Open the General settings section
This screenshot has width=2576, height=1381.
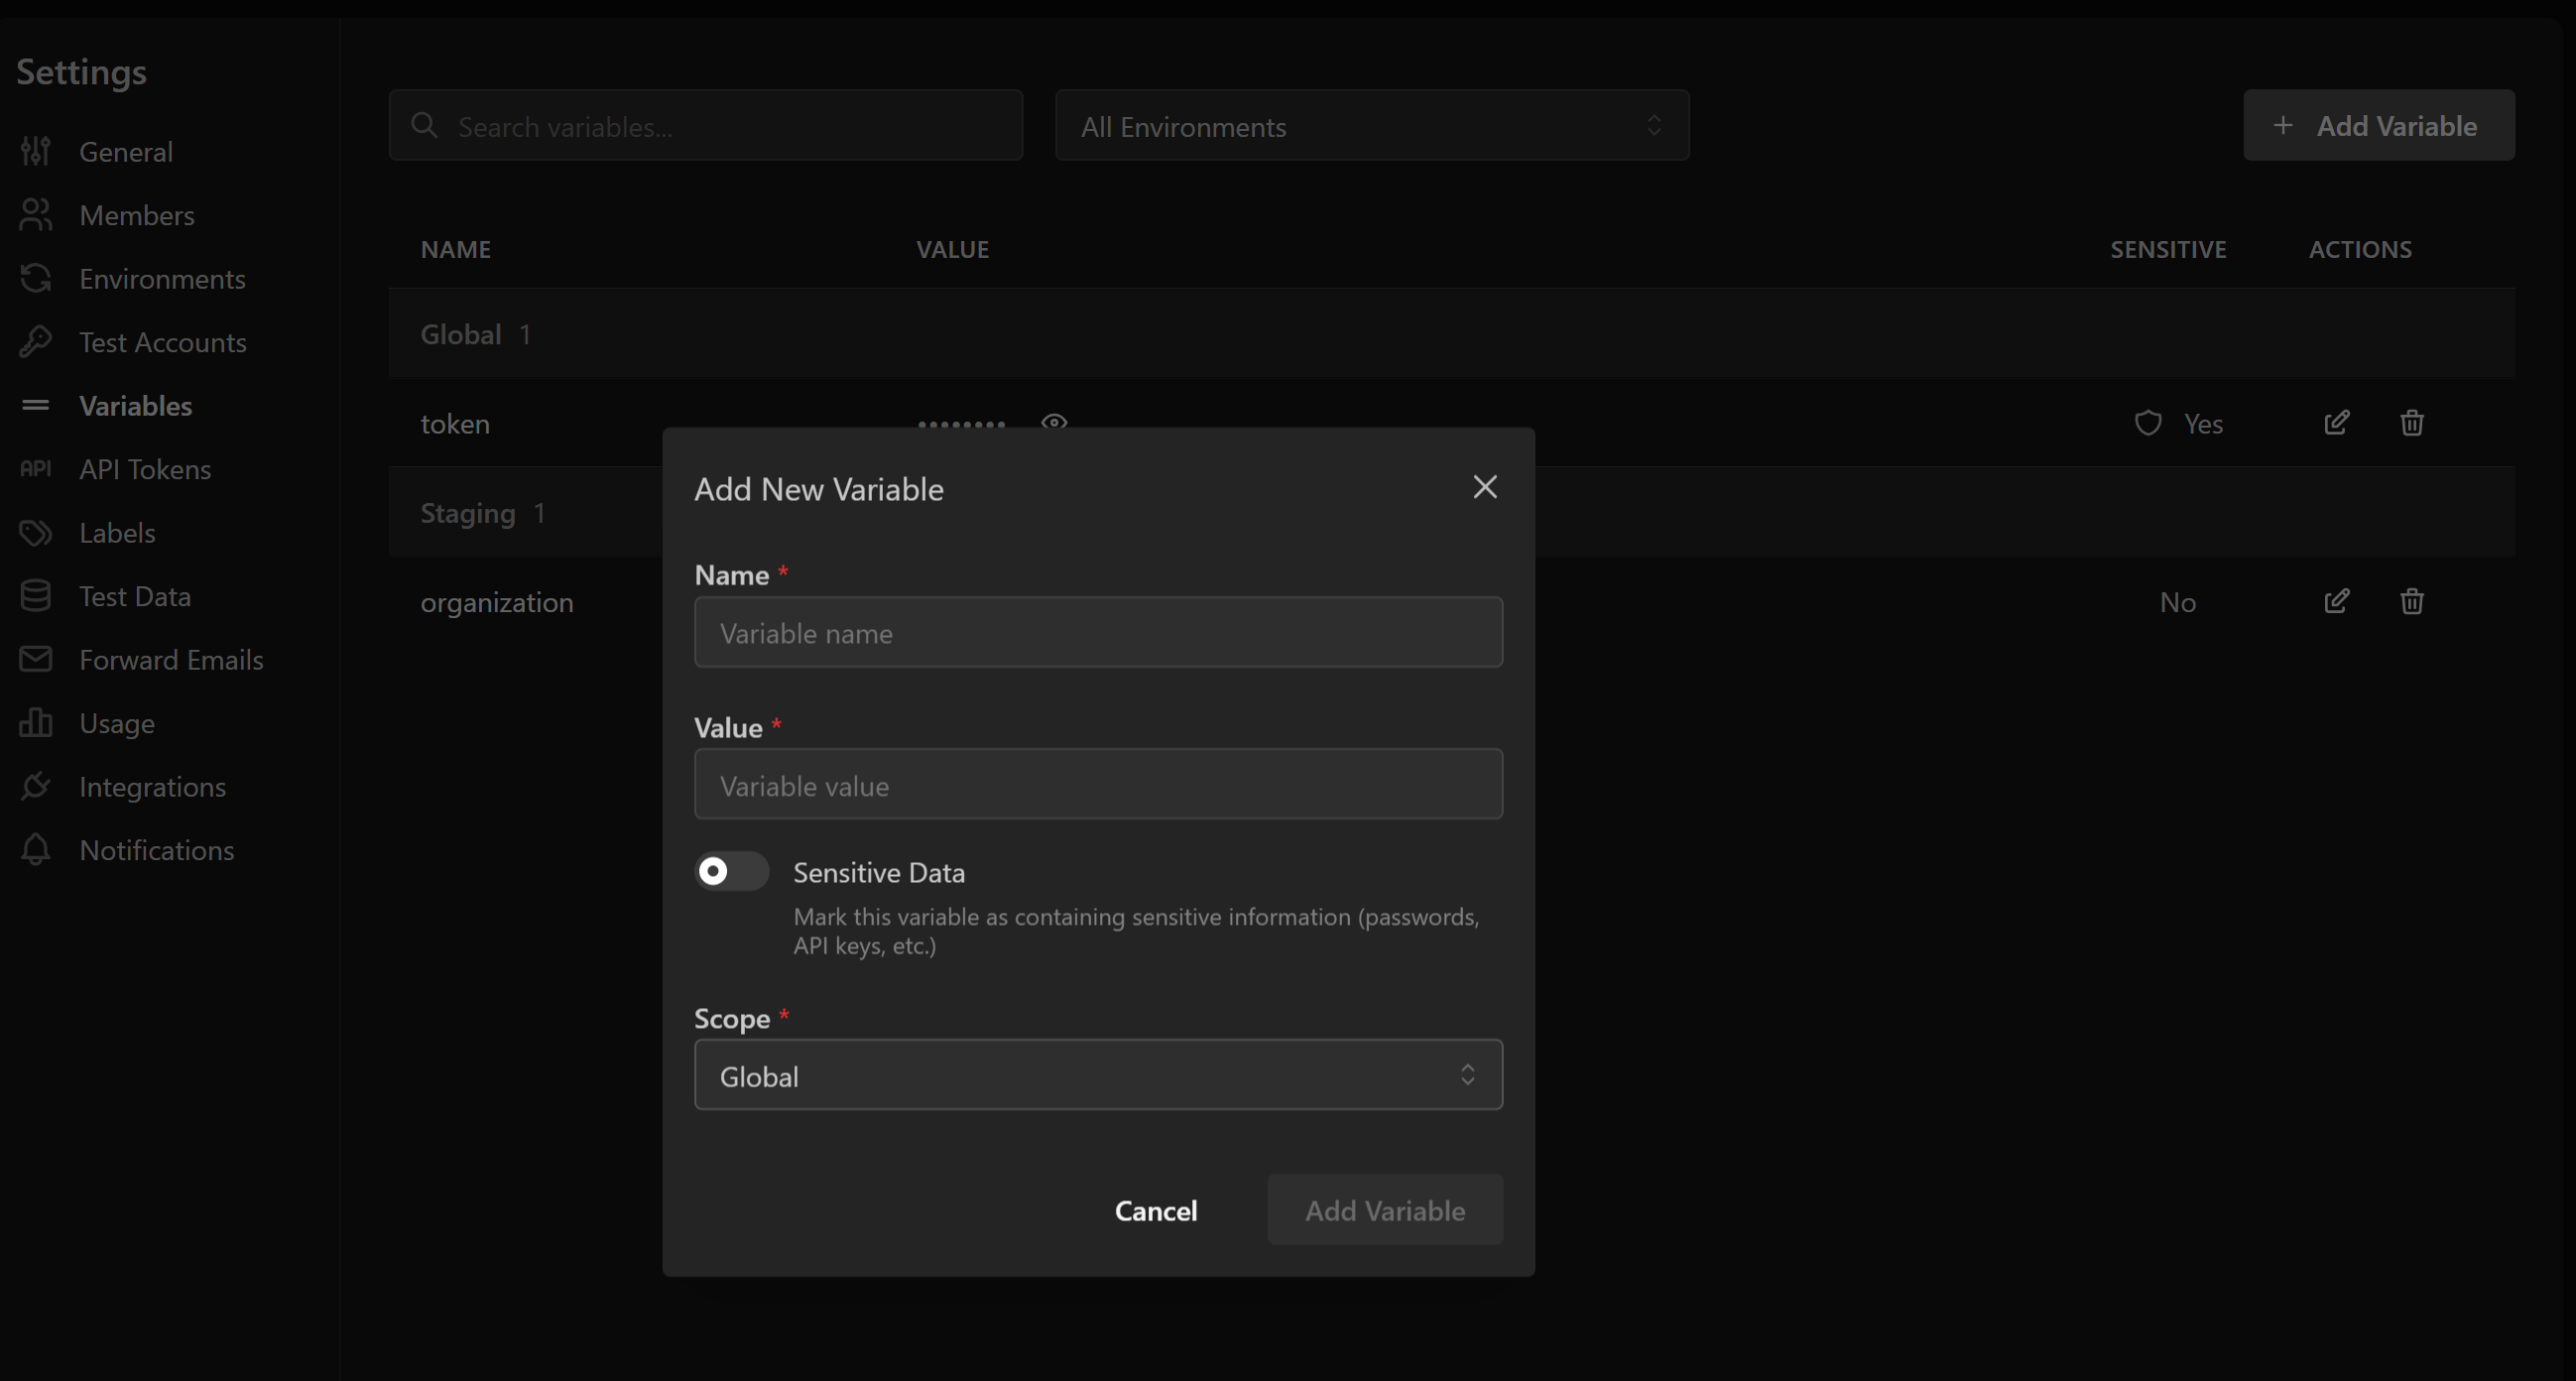pyautogui.click(x=125, y=152)
